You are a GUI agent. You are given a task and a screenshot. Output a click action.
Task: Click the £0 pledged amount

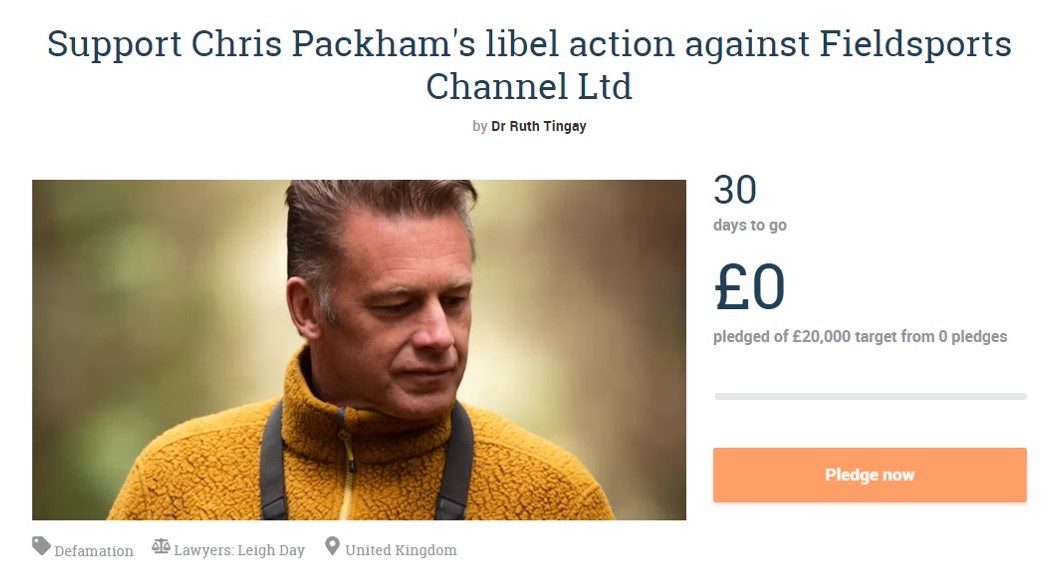pyautogui.click(x=749, y=287)
